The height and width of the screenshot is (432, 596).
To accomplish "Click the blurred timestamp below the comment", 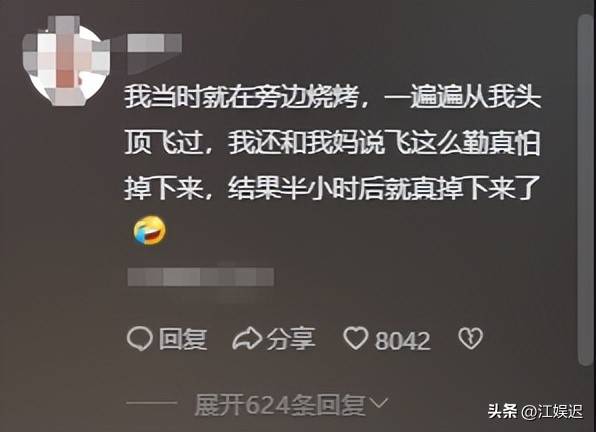I will click(201, 277).
